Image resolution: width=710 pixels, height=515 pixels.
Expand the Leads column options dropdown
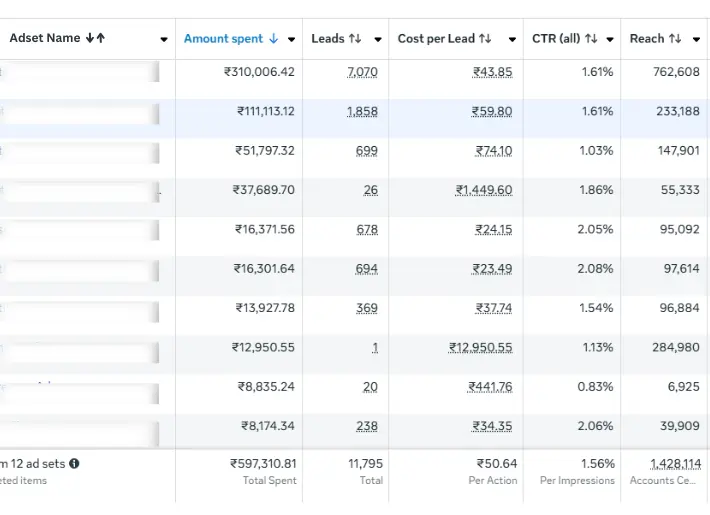[378, 40]
